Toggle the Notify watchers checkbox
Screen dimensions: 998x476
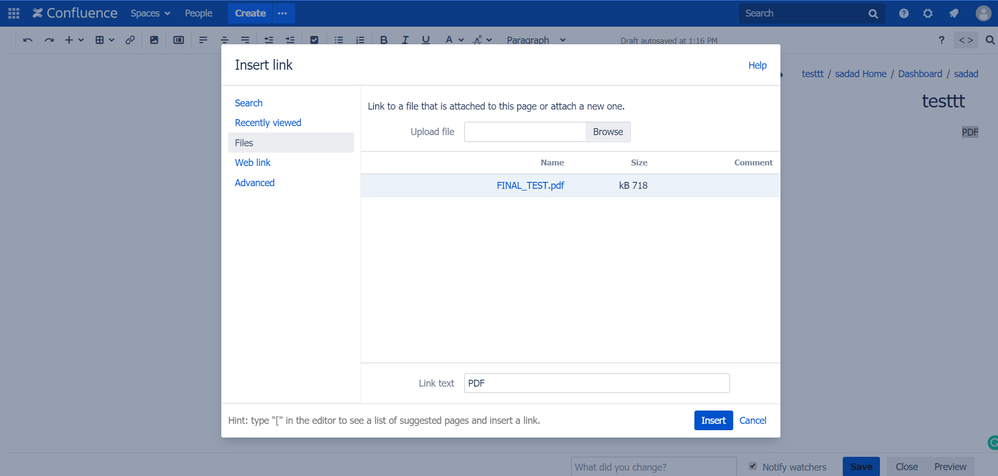point(753,466)
